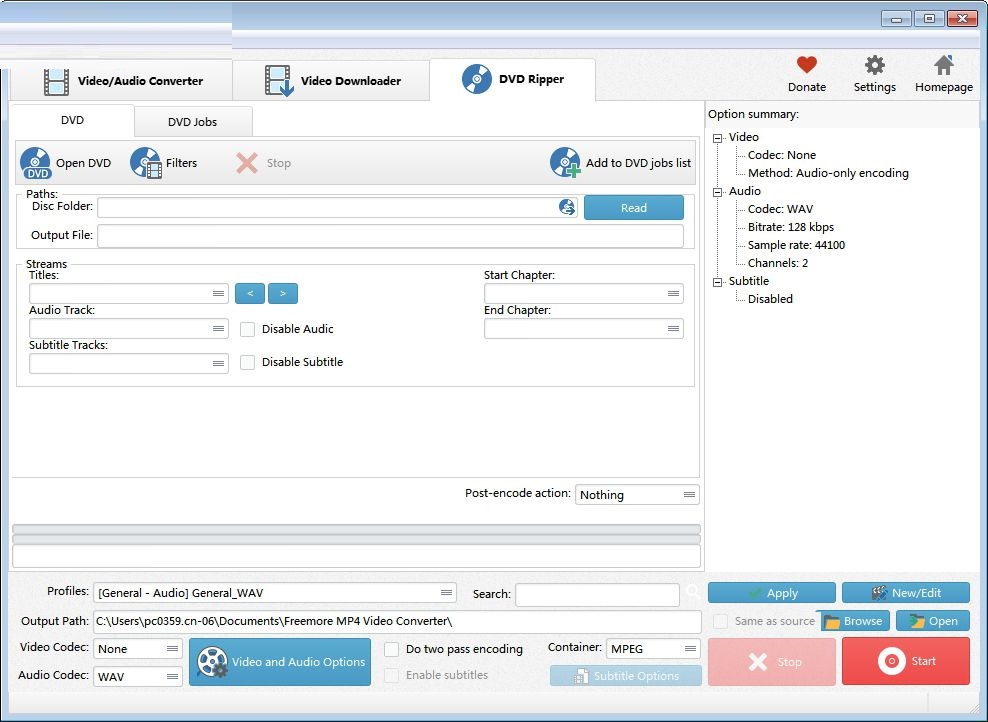Click the disc folder browse icon

point(567,207)
